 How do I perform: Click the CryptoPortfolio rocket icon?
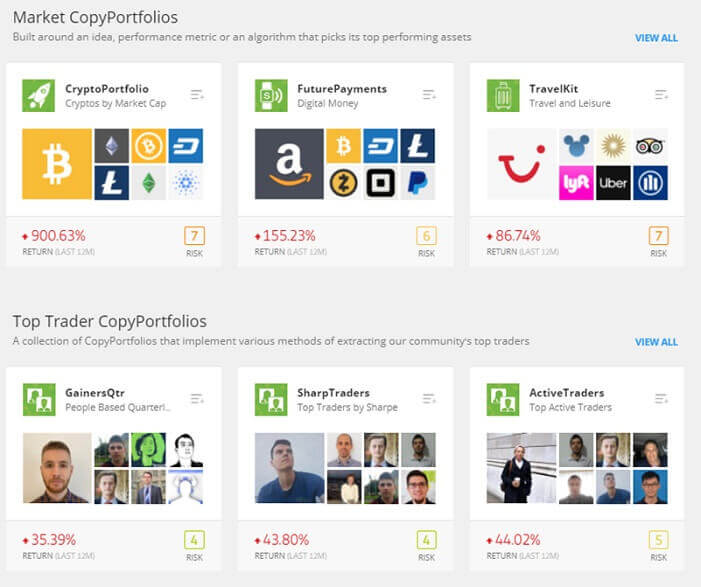[x=38, y=96]
